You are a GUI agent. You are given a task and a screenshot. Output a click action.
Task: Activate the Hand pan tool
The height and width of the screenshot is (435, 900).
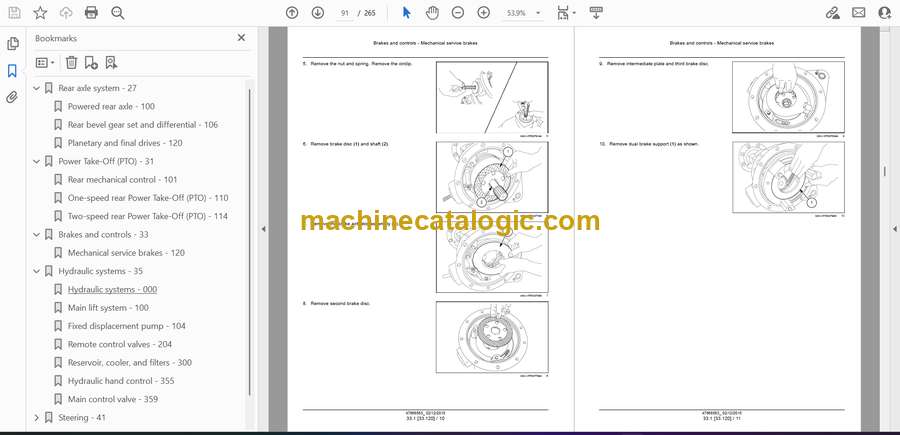[432, 13]
